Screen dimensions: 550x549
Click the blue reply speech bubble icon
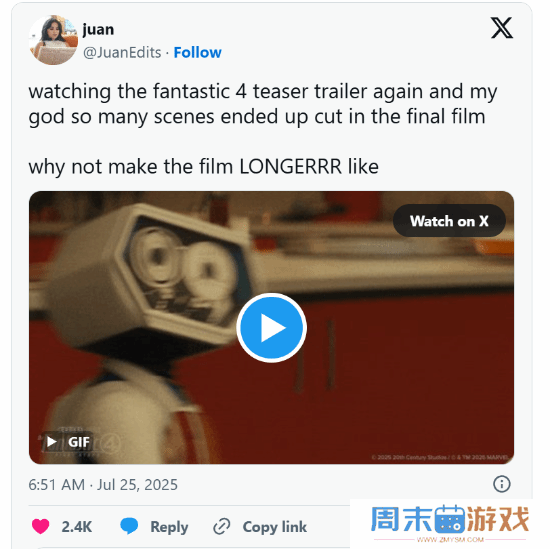click(x=129, y=526)
